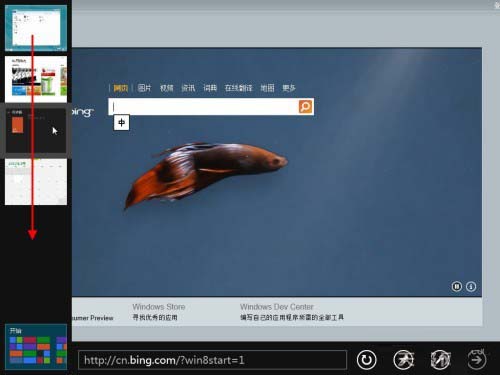Open the Consumer Preview link at bottom
This screenshot has width=500, height=375.
93,318
